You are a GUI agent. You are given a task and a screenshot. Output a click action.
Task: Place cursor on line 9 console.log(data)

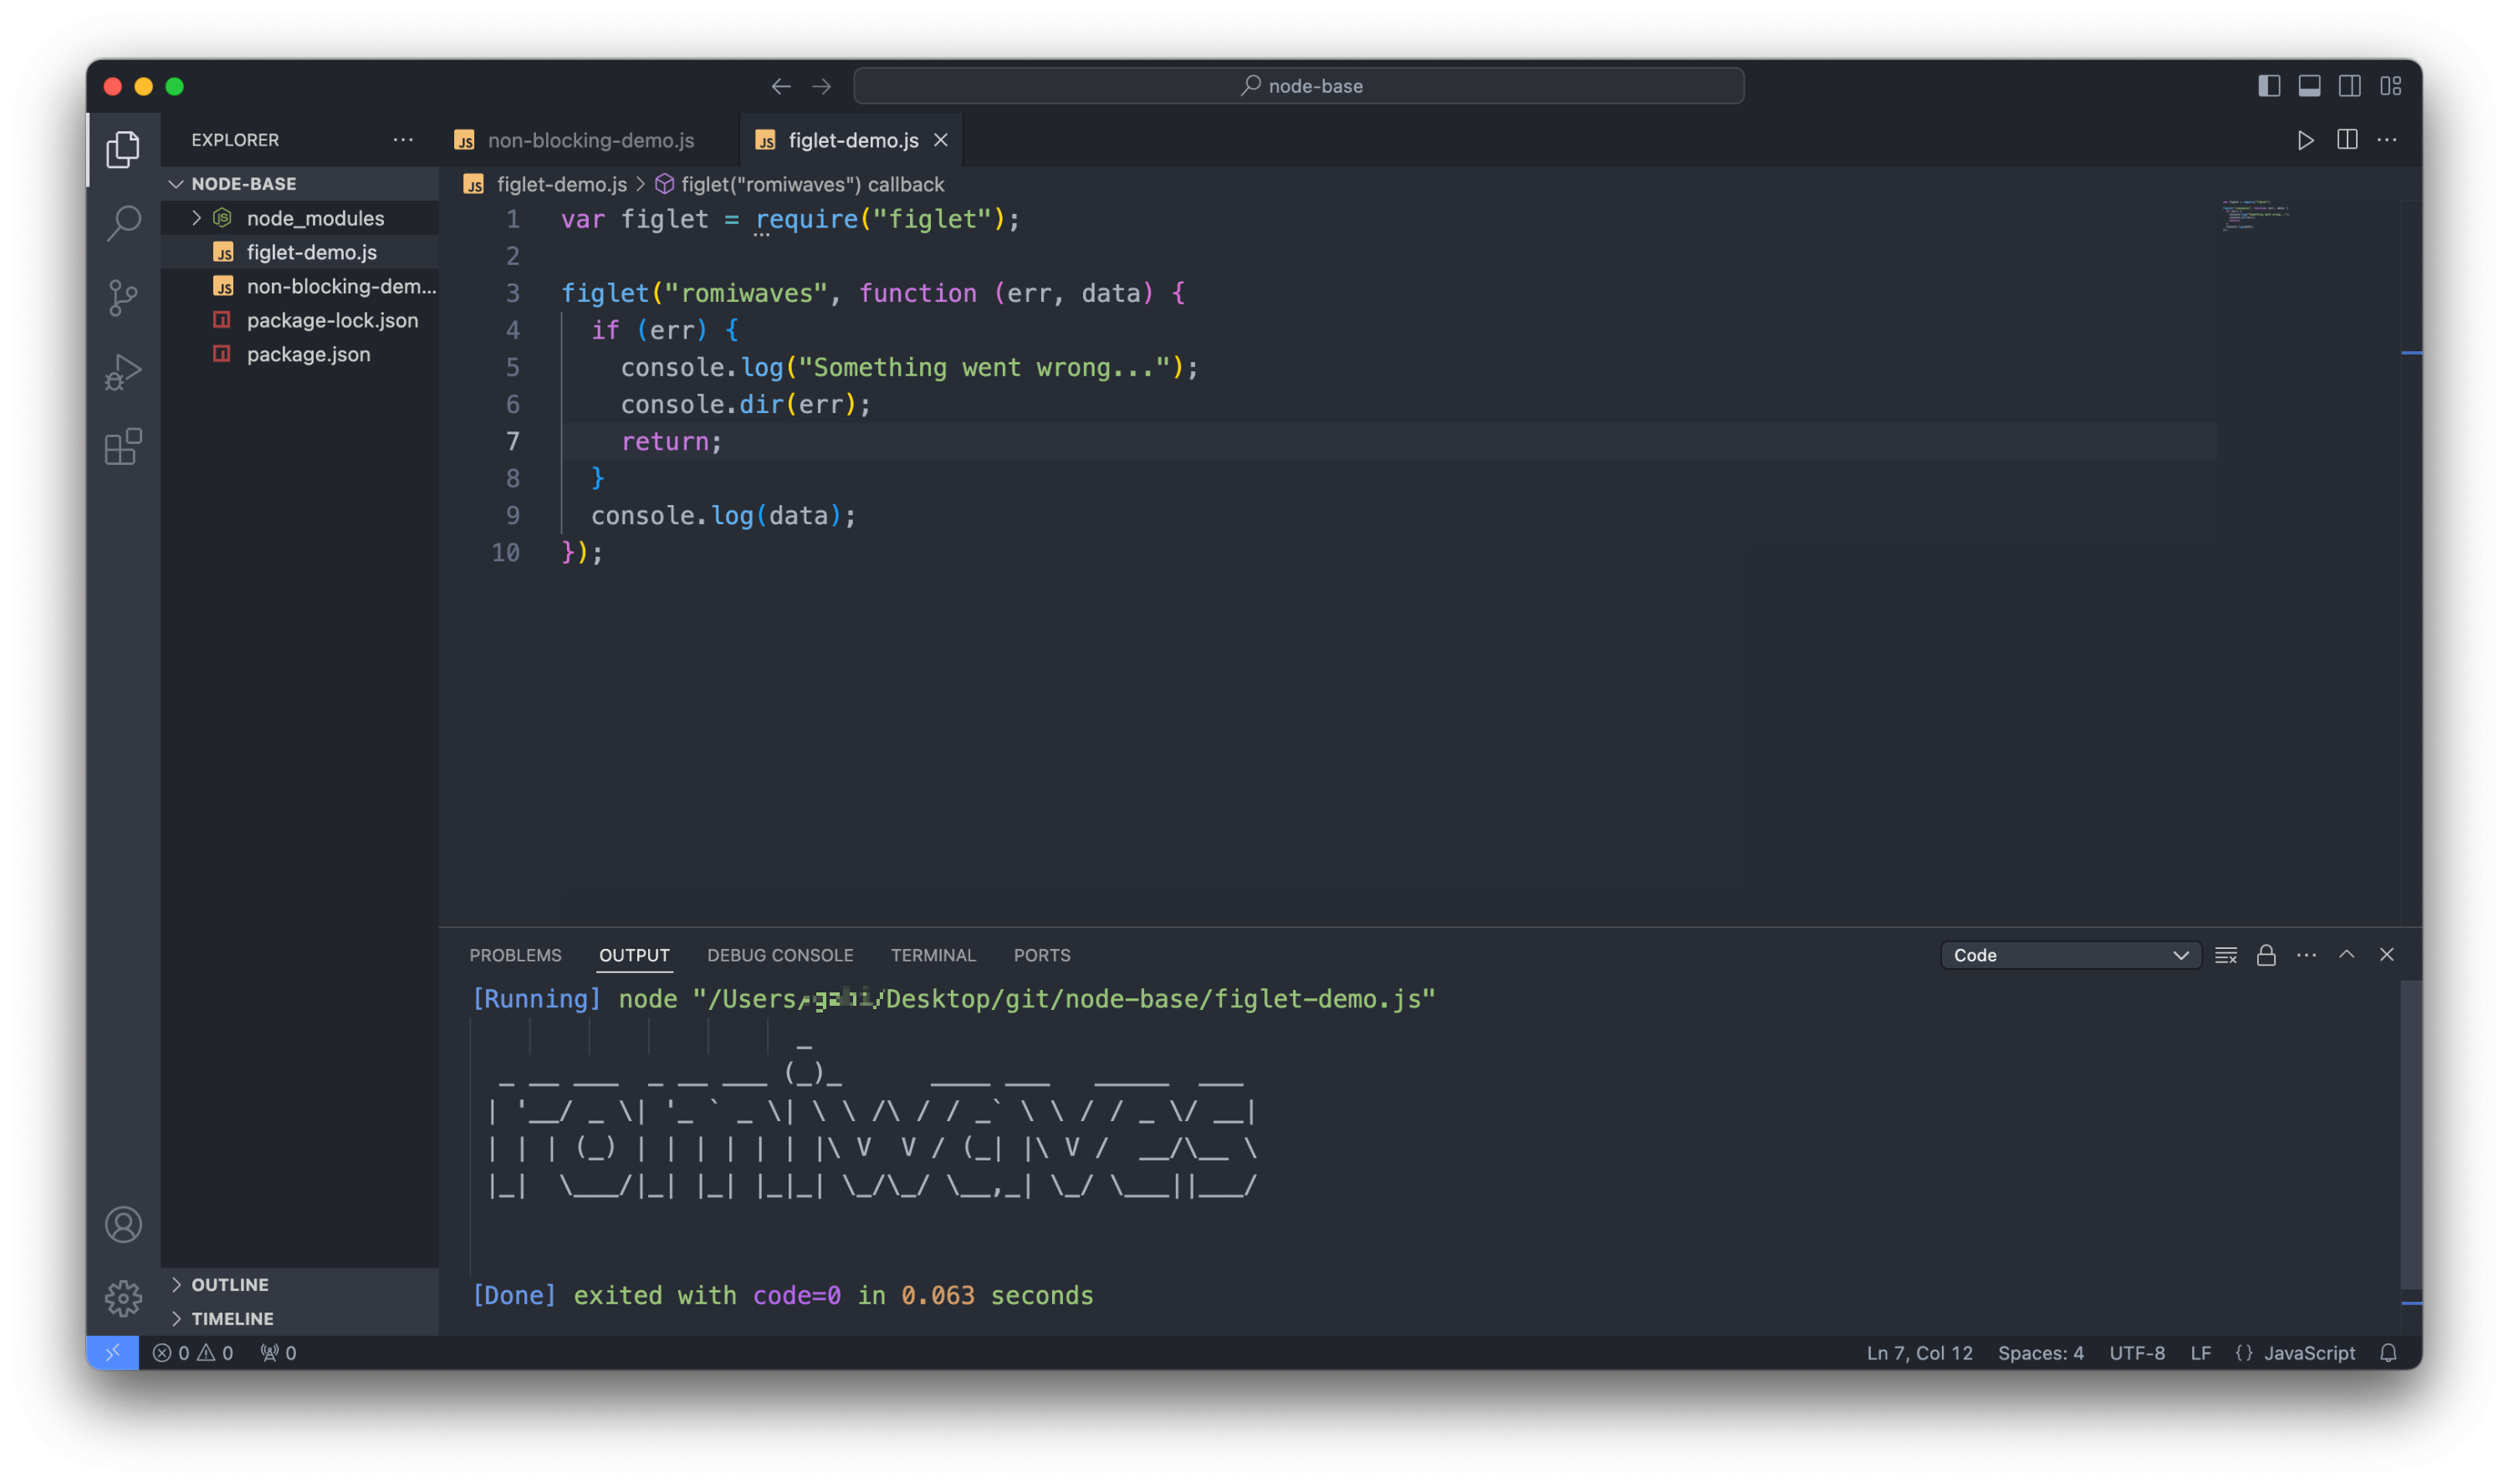723,516
